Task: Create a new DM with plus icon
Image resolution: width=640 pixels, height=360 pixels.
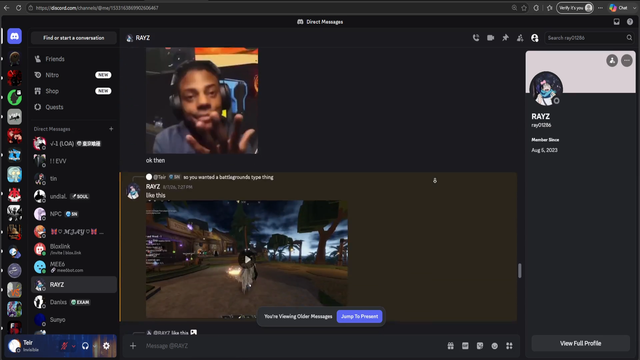Action: click(x=111, y=129)
